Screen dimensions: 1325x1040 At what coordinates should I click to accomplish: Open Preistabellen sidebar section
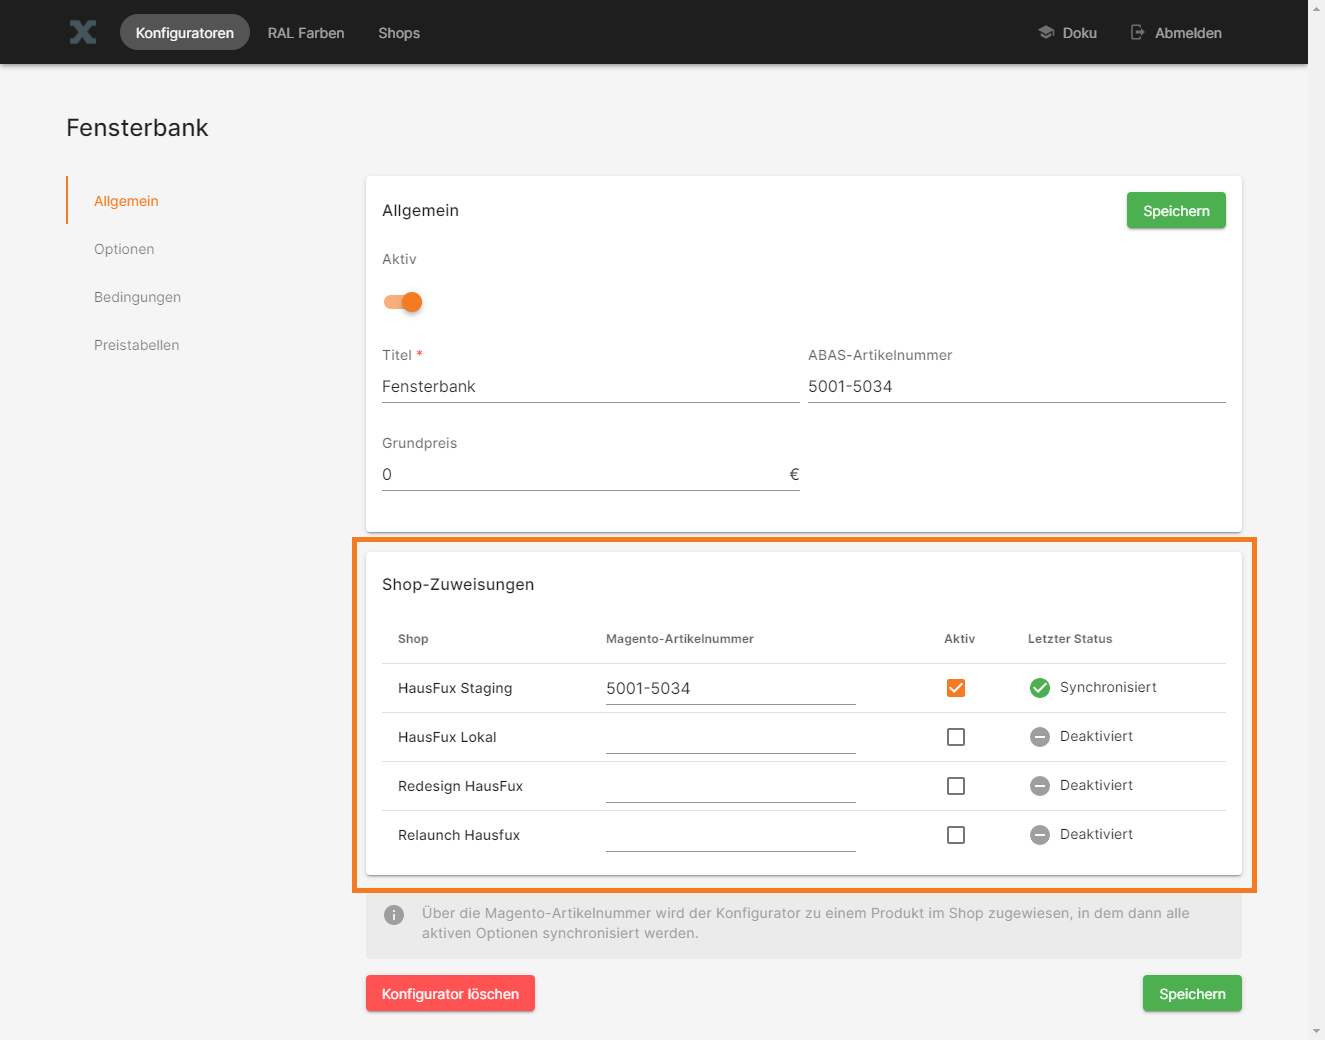pyautogui.click(x=137, y=345)
